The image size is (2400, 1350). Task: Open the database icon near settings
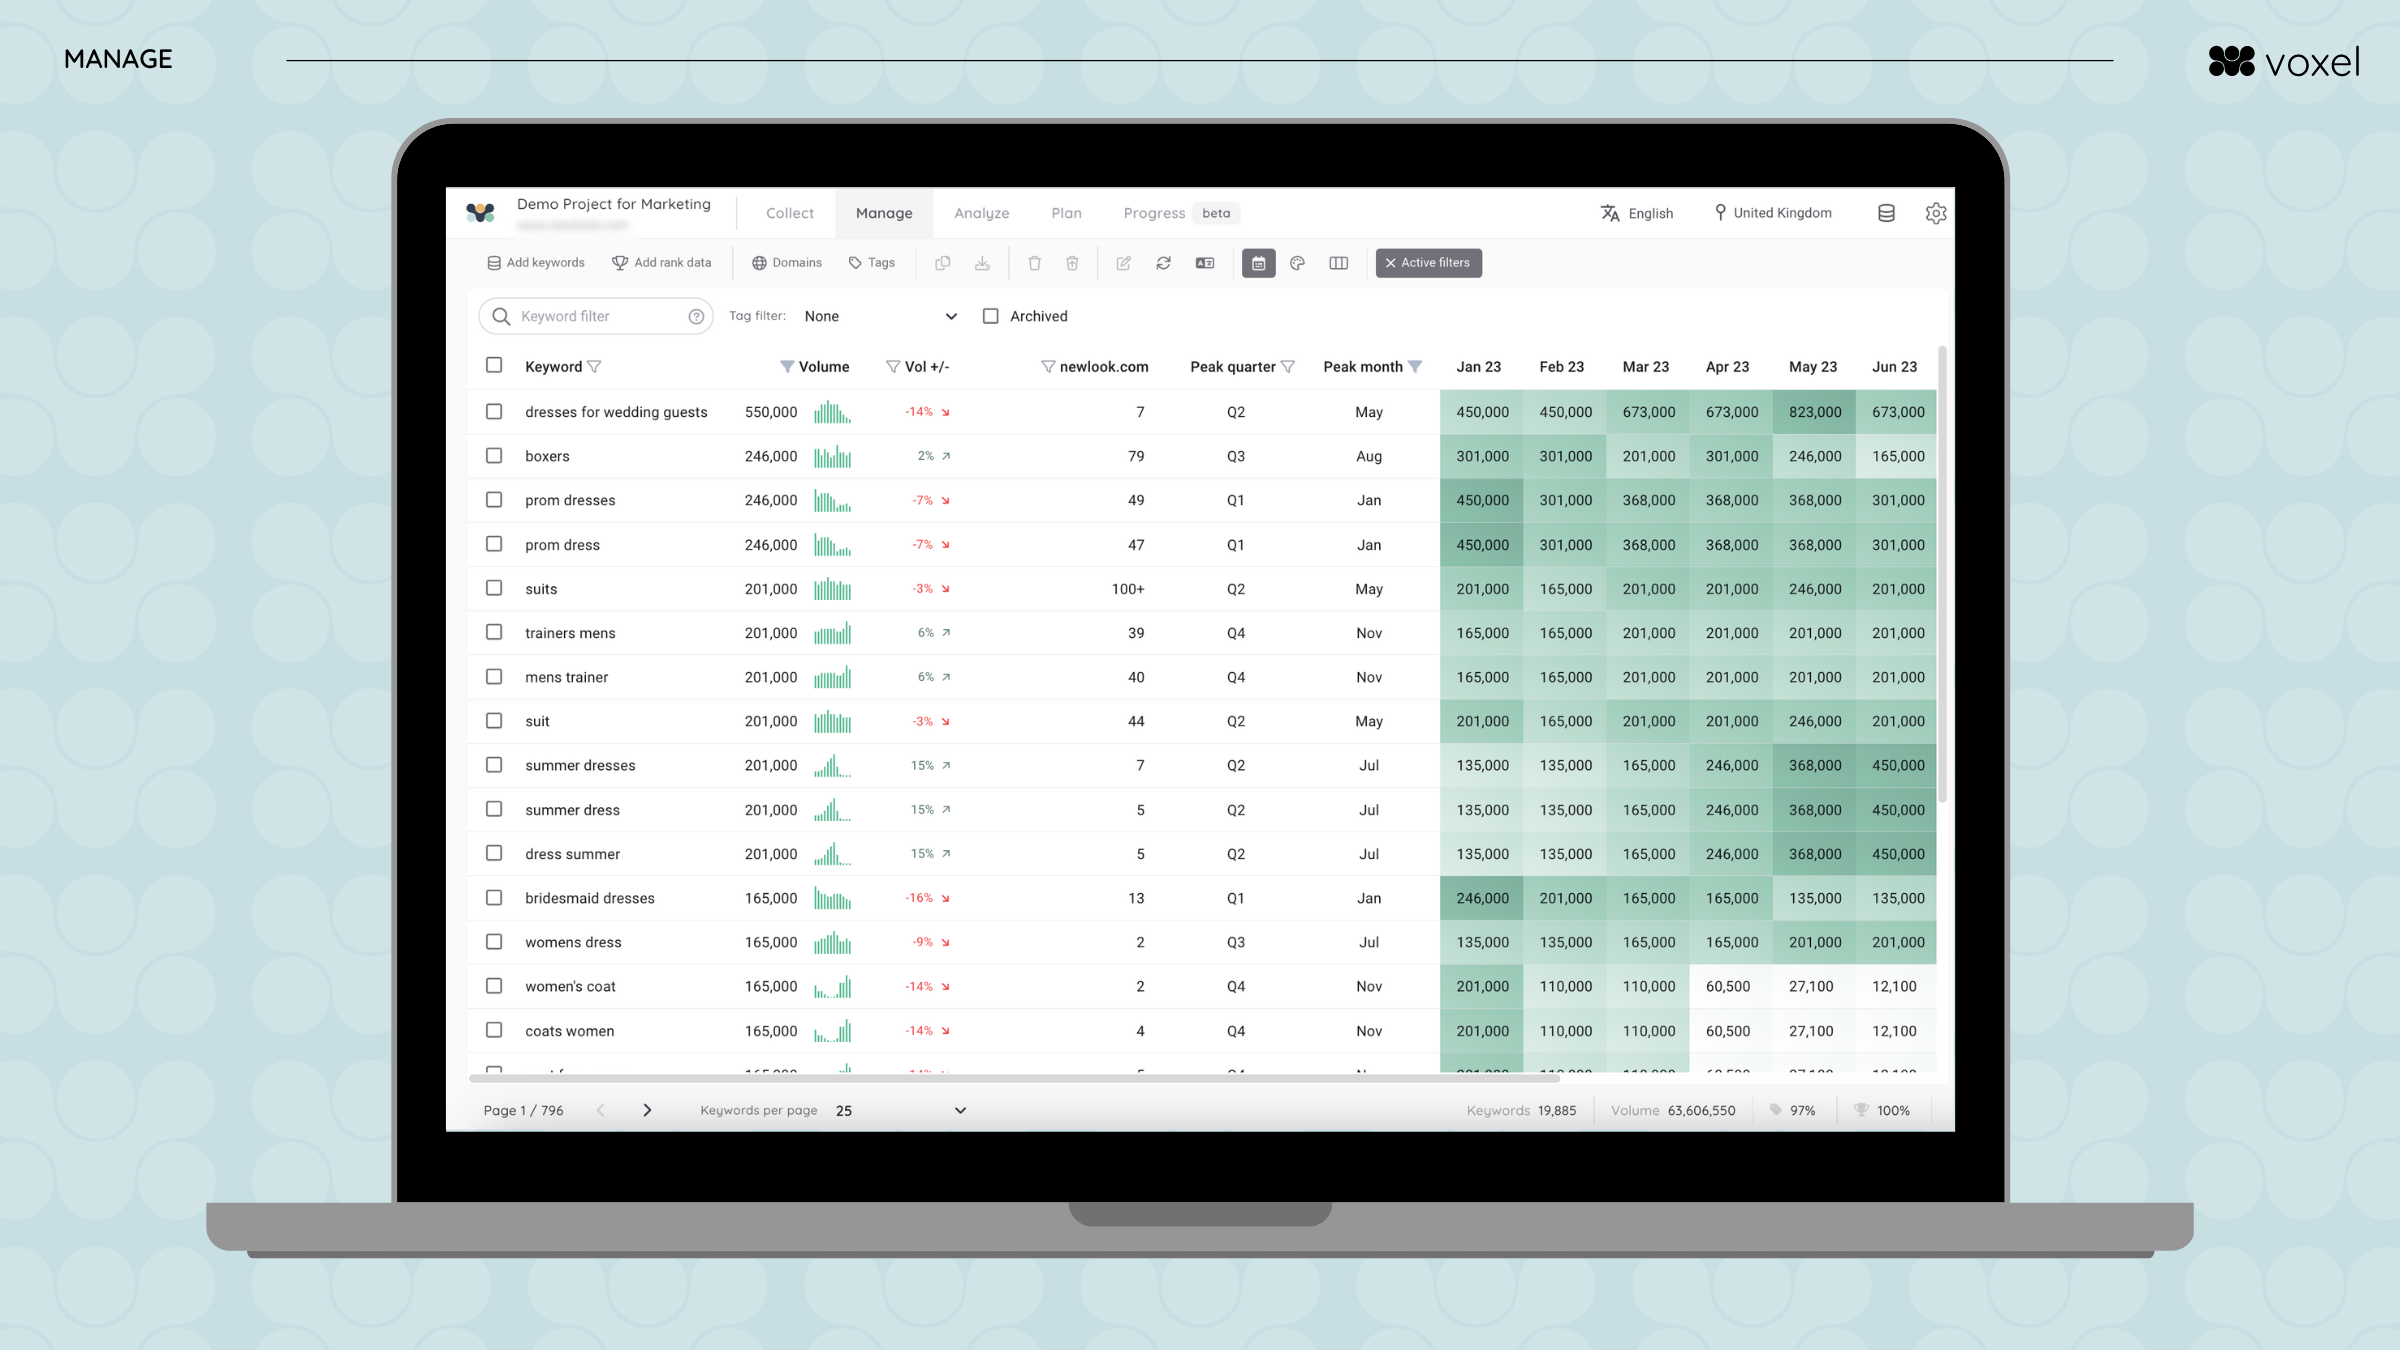[x=1886, y=213]
